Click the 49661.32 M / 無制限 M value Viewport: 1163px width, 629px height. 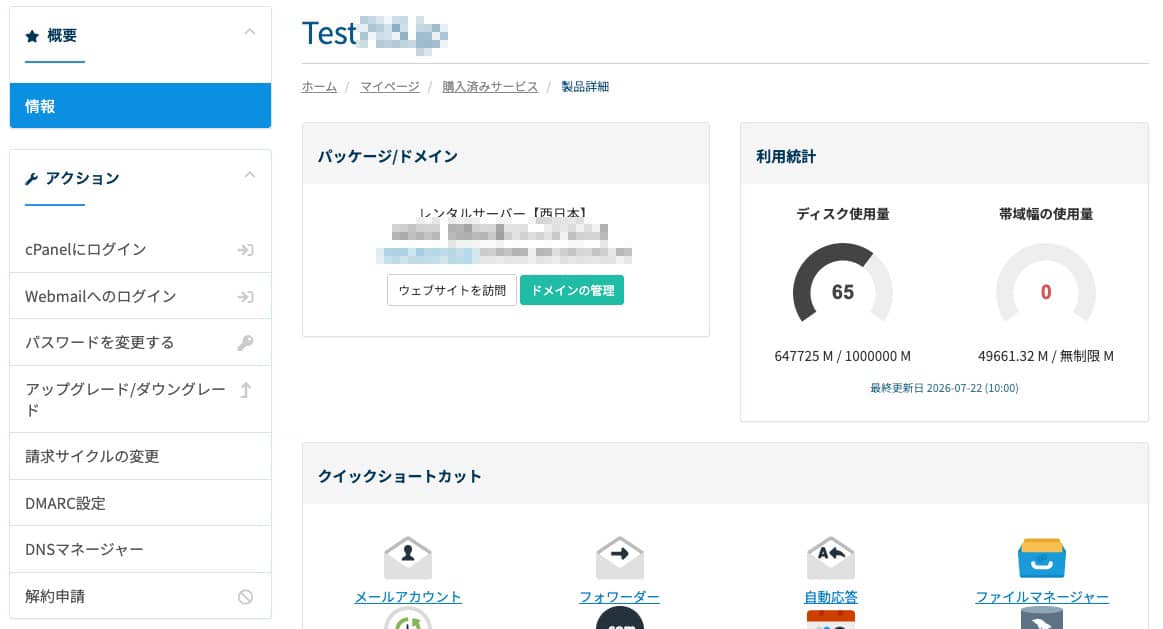1046,356
